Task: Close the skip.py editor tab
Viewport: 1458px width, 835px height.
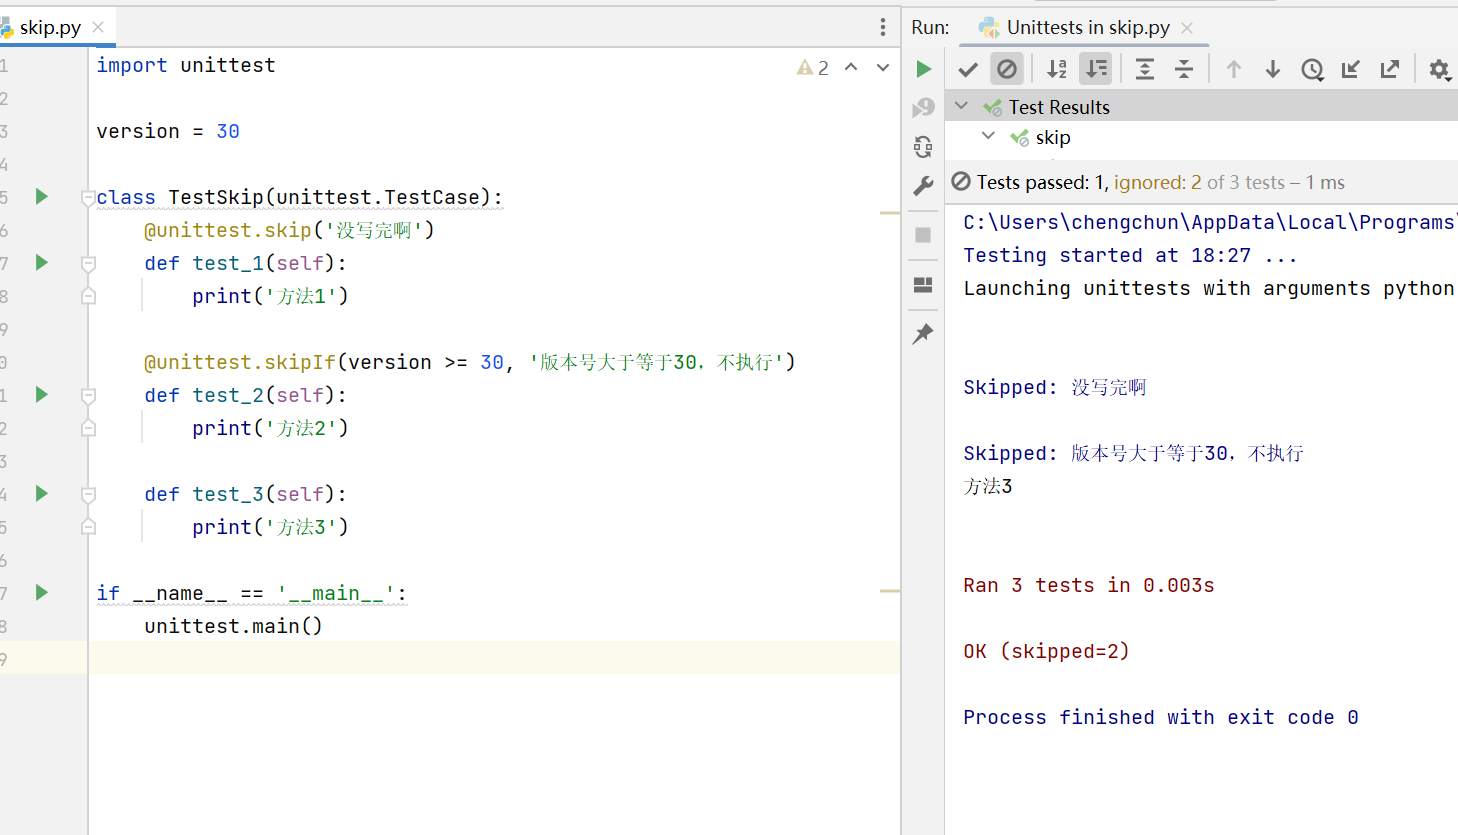Action: [98, 27]
